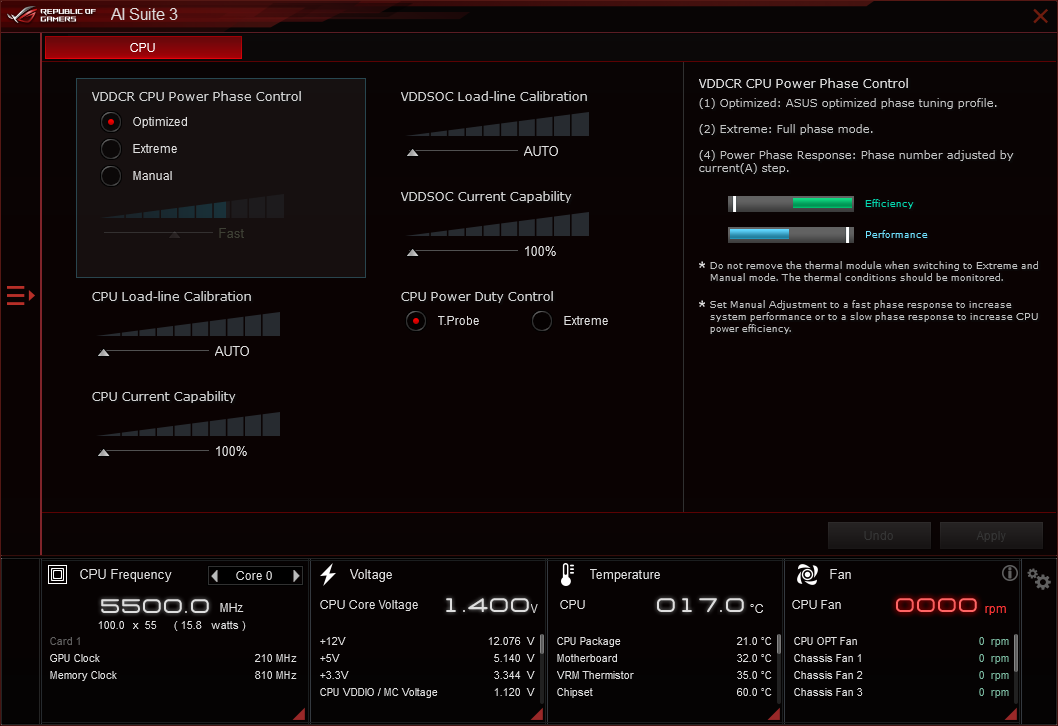Expand the Voltage panel via corner triangle
This screenshot has height=726, width=1058.
coord(536,713)
